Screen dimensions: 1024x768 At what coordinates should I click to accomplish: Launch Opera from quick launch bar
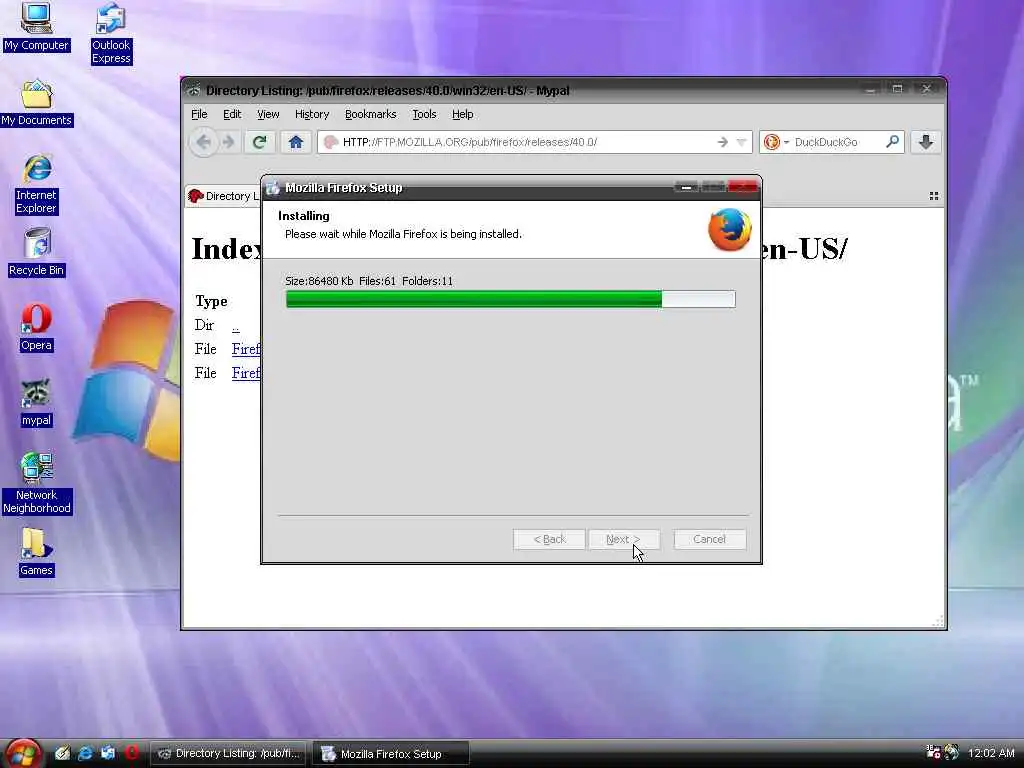131,754
